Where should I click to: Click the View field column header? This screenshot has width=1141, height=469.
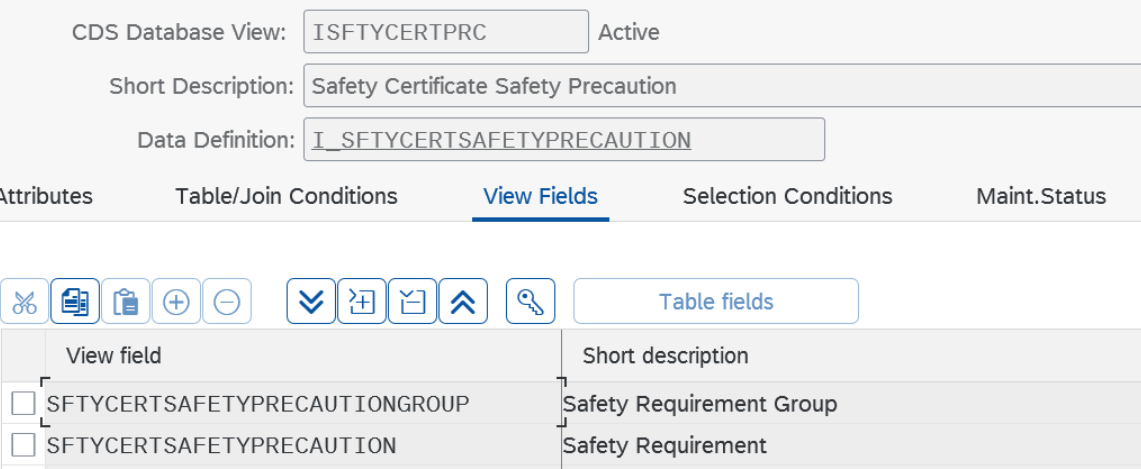[x=114, y=355]
